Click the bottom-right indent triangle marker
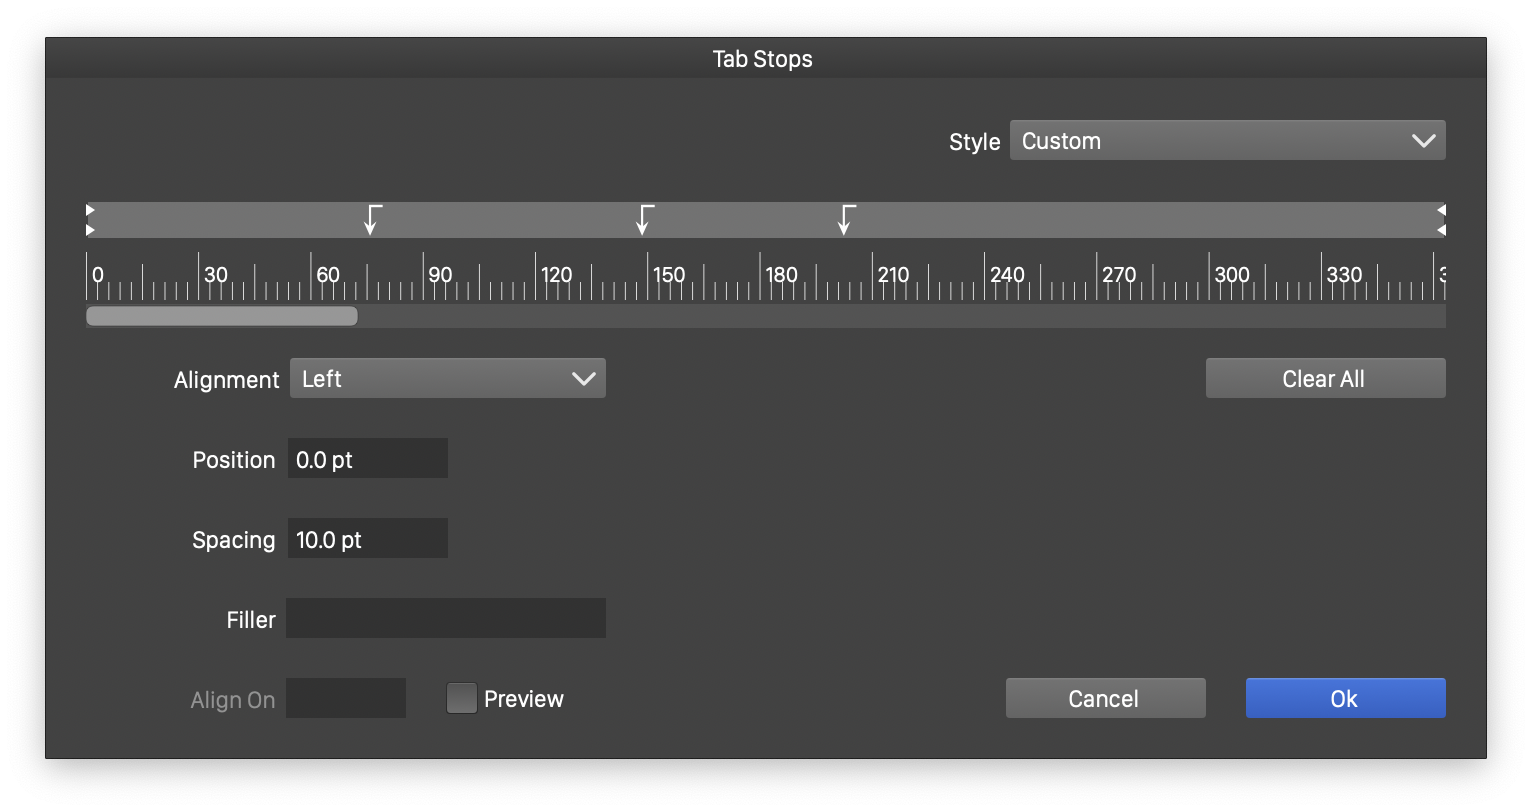The height and width of the screenshot is (812, 1532). tap(1441, 231)
